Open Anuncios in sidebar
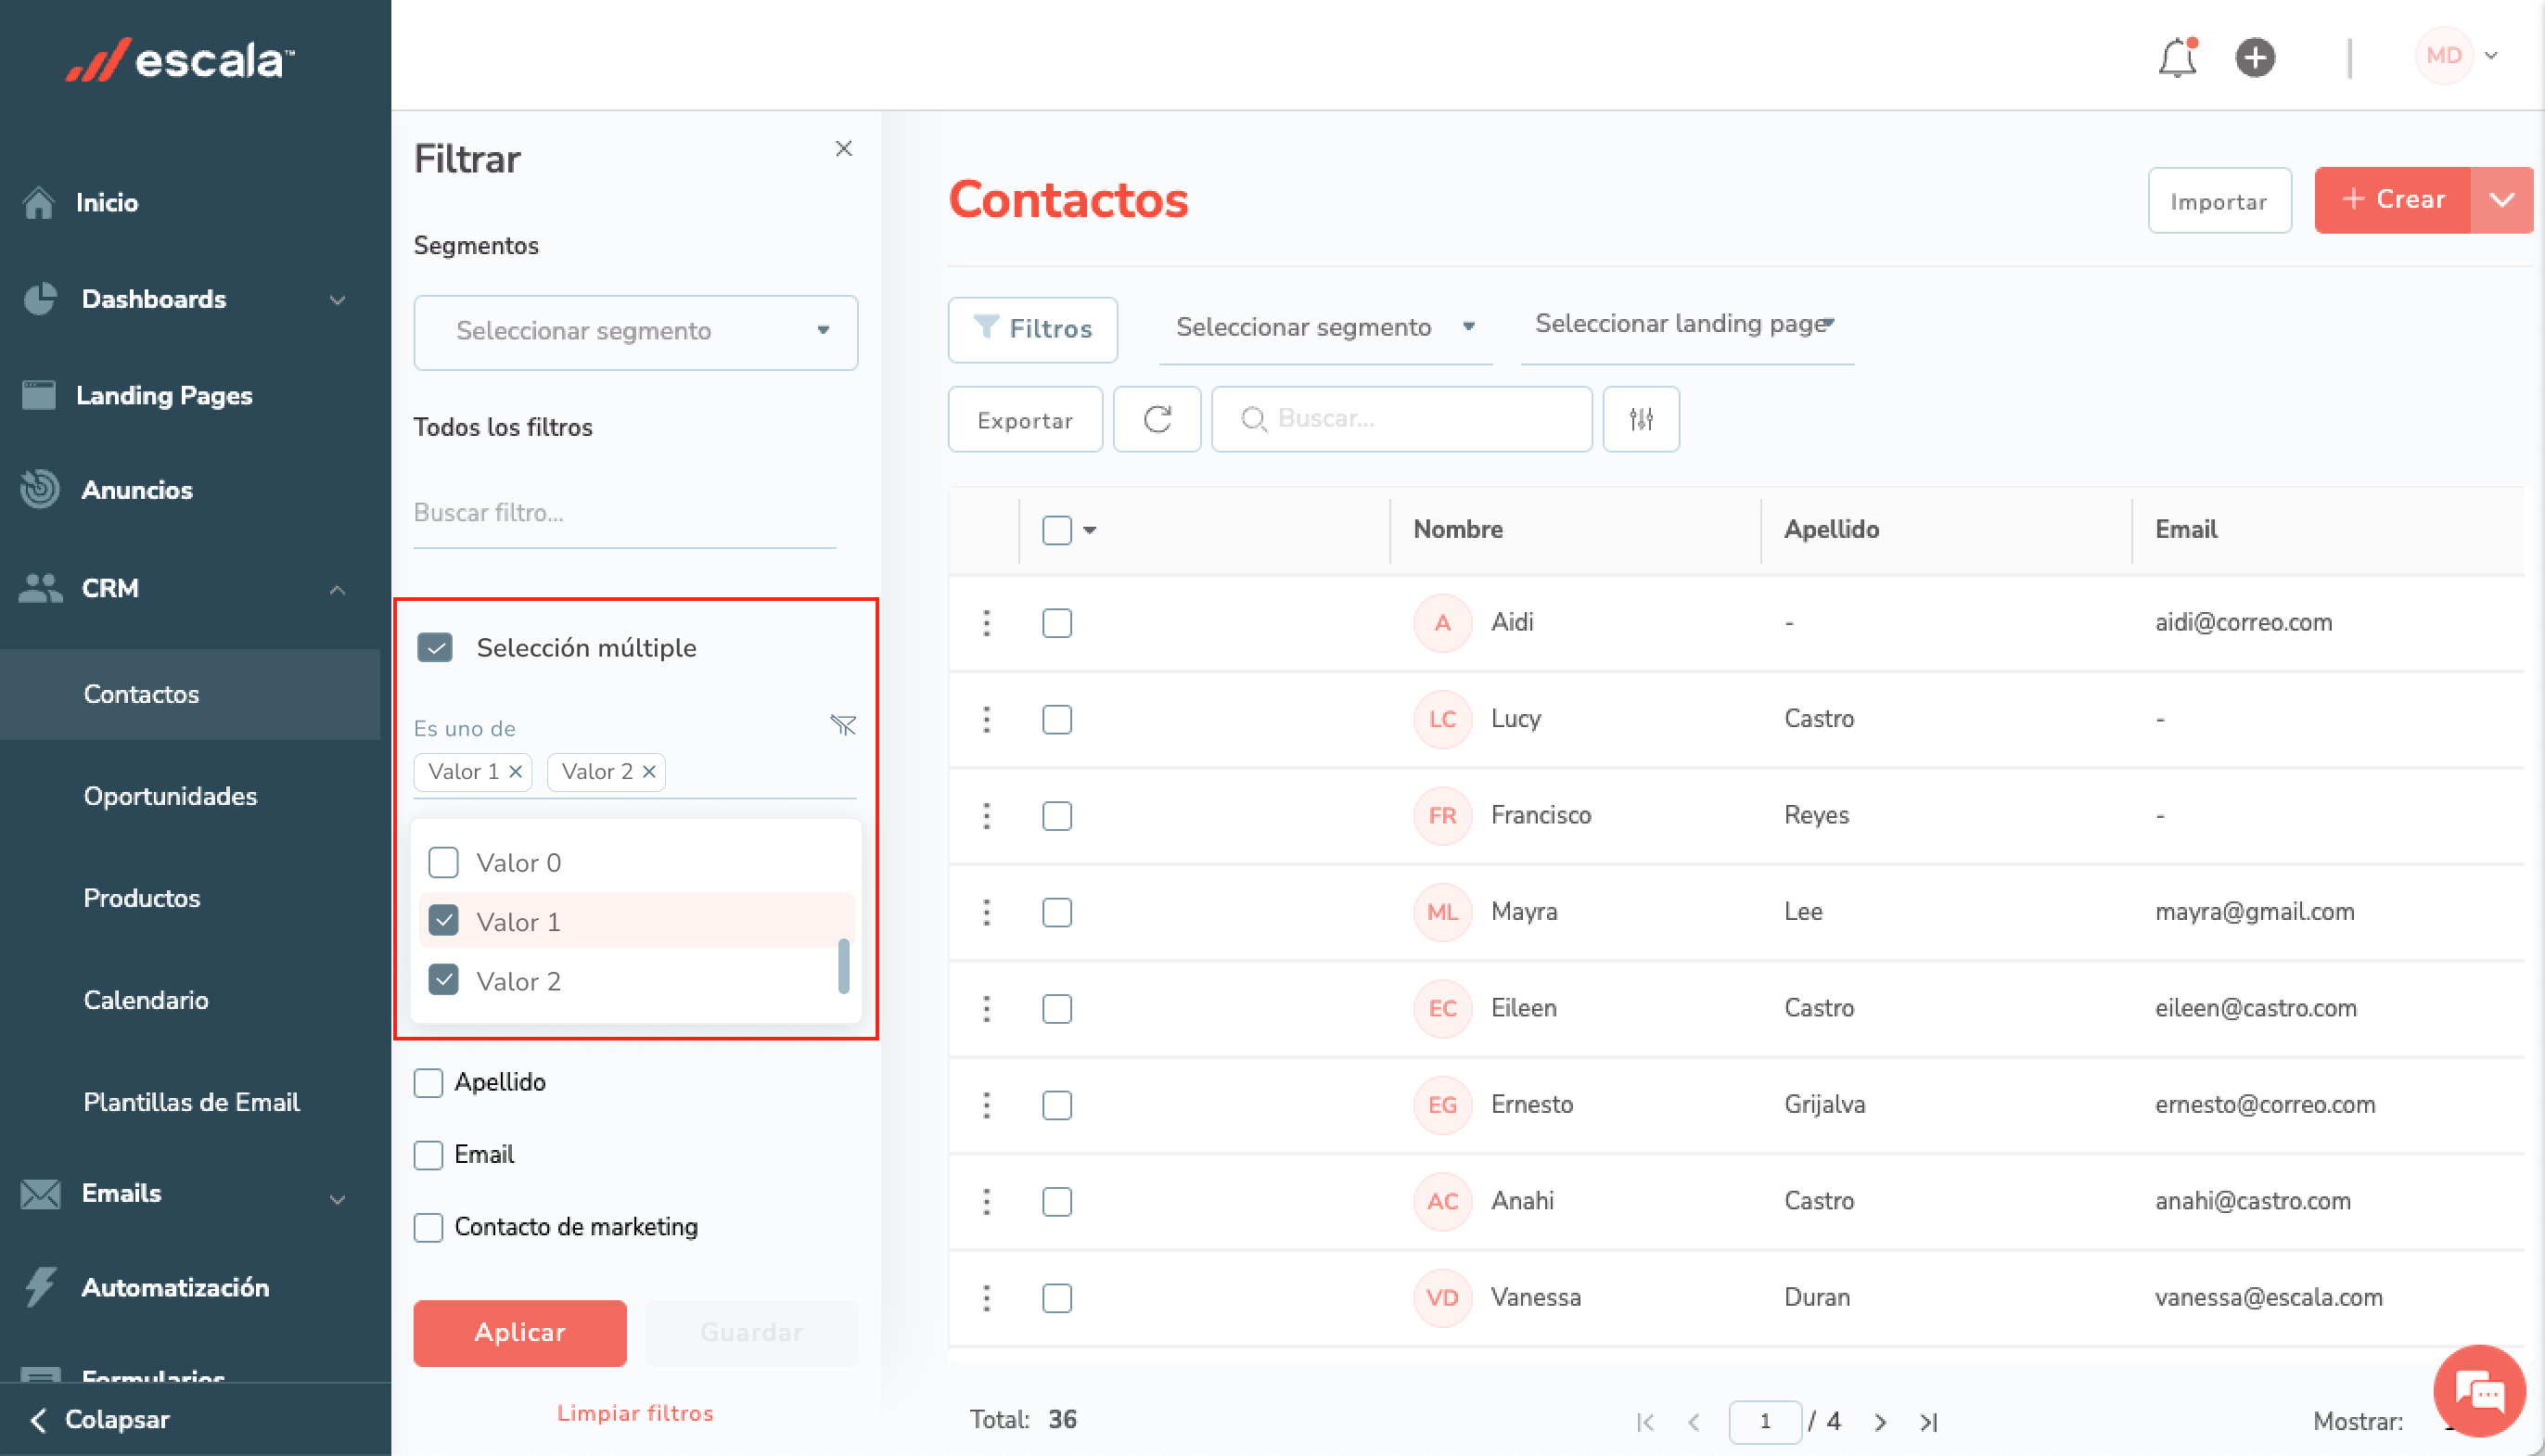The height and width of the screenshot is (1456, 2545). (137, 490)
